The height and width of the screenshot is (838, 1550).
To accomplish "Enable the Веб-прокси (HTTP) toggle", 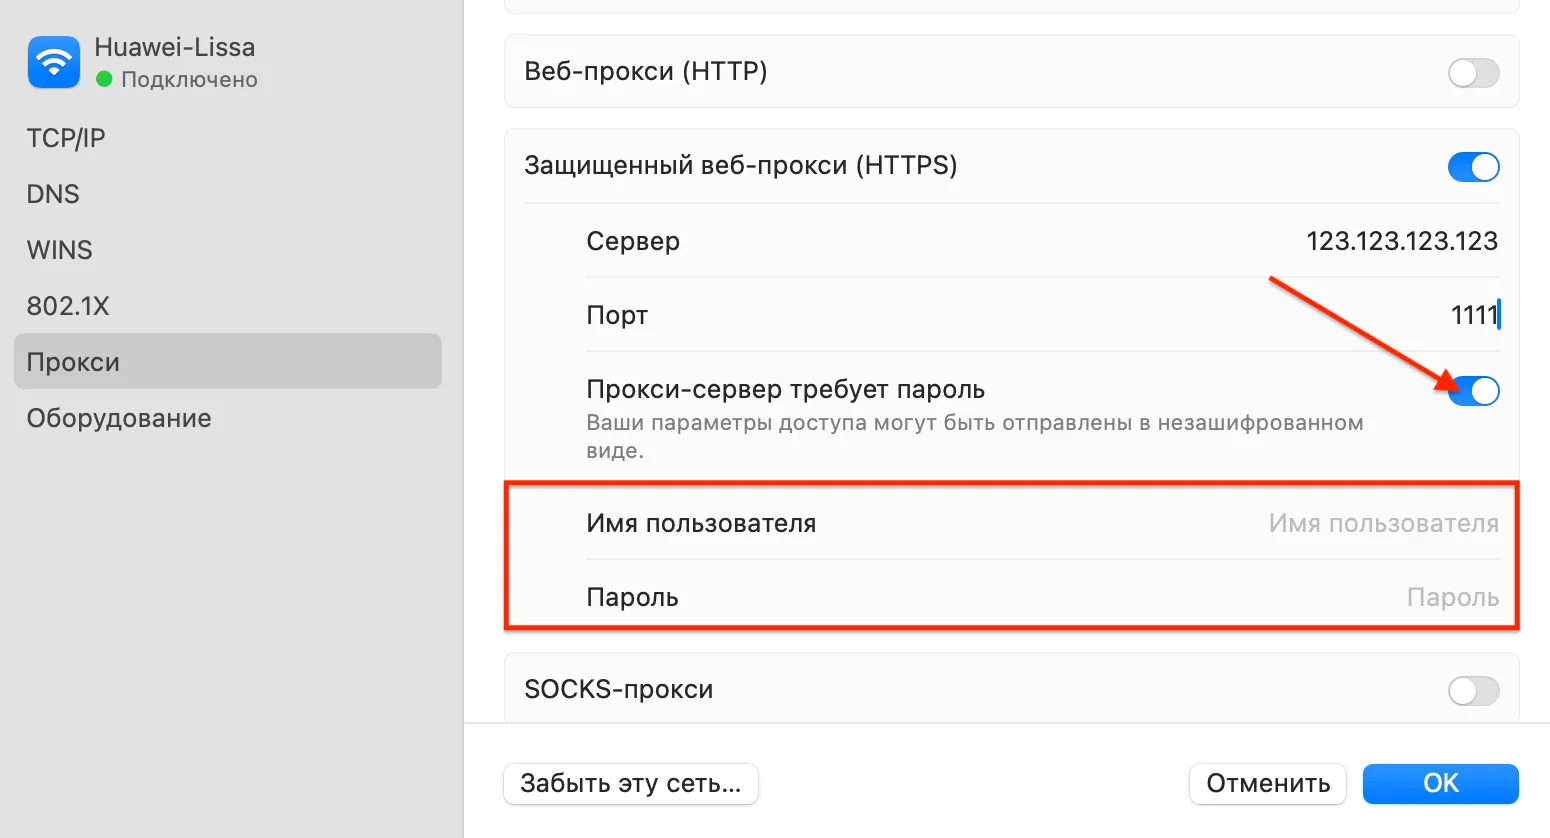I will 1473,73.
